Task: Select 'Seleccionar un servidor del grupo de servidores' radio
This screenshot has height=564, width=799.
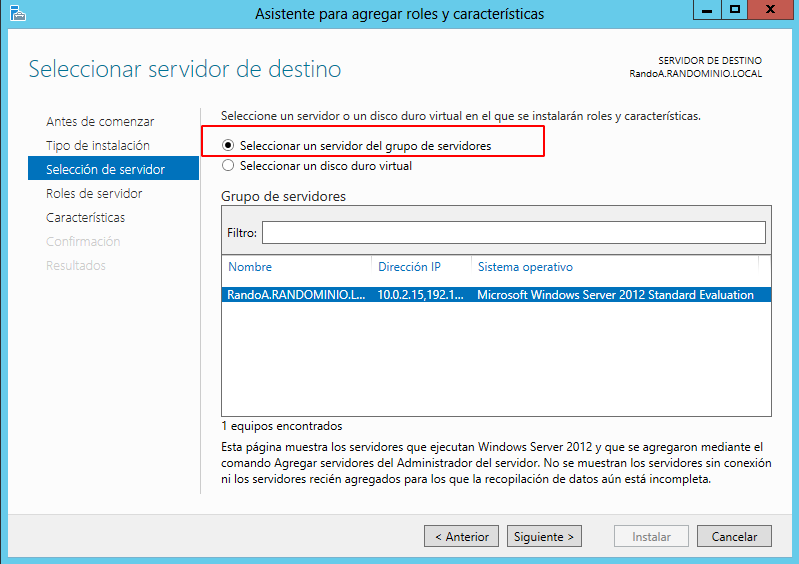Action: click(228, 146)
